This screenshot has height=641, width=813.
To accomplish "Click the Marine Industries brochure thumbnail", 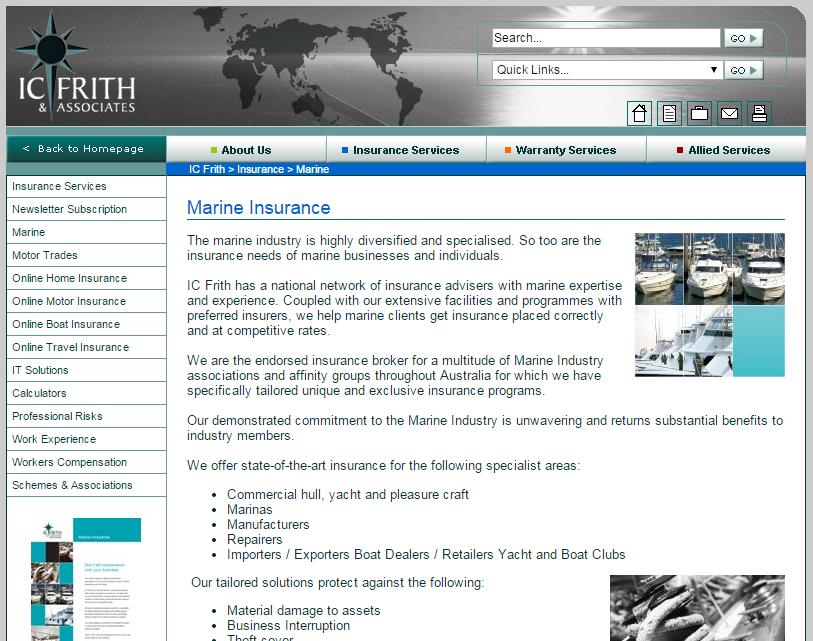I will [86, 579].
